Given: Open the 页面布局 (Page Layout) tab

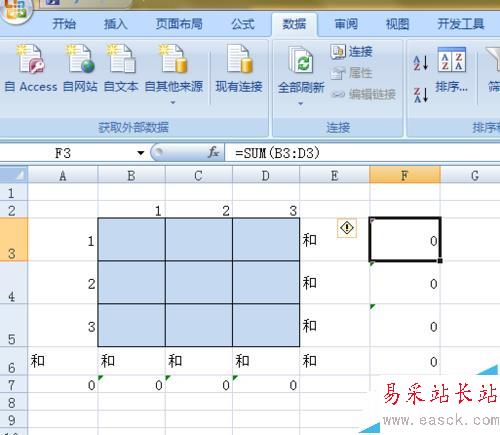Looking at the screenshot, I should coord(179,24).
